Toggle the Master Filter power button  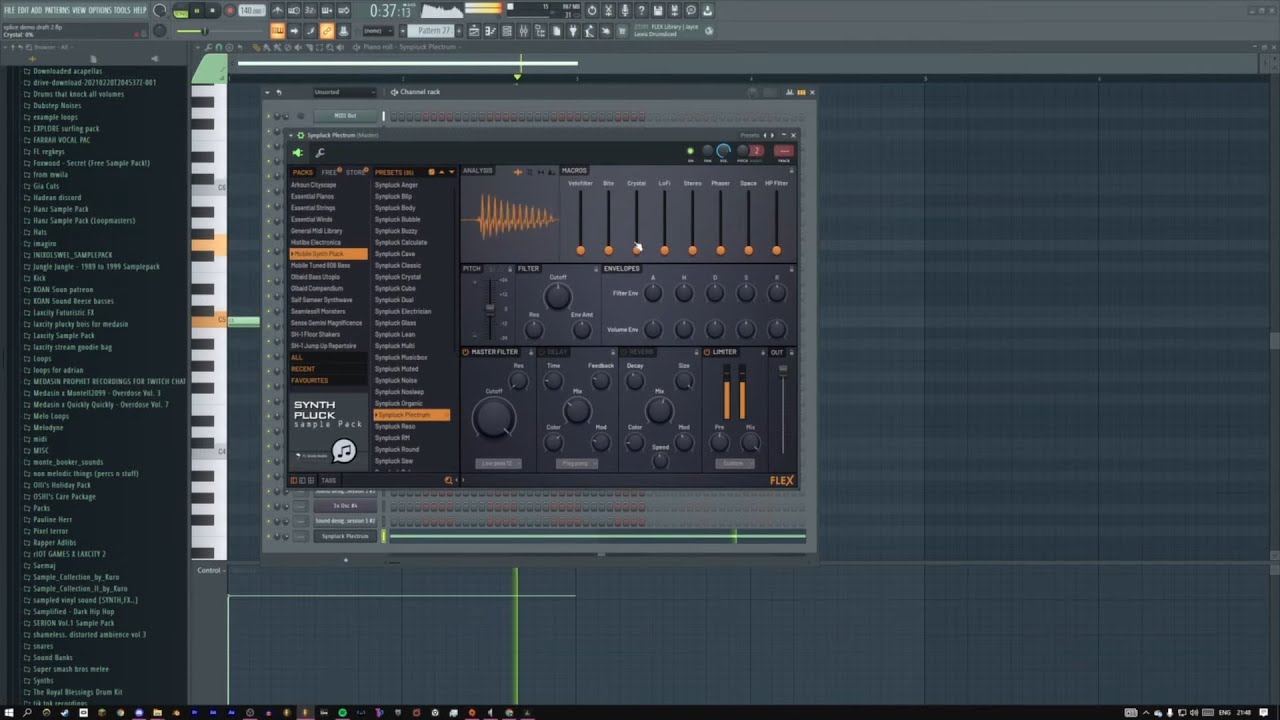[x=466, y=352]
